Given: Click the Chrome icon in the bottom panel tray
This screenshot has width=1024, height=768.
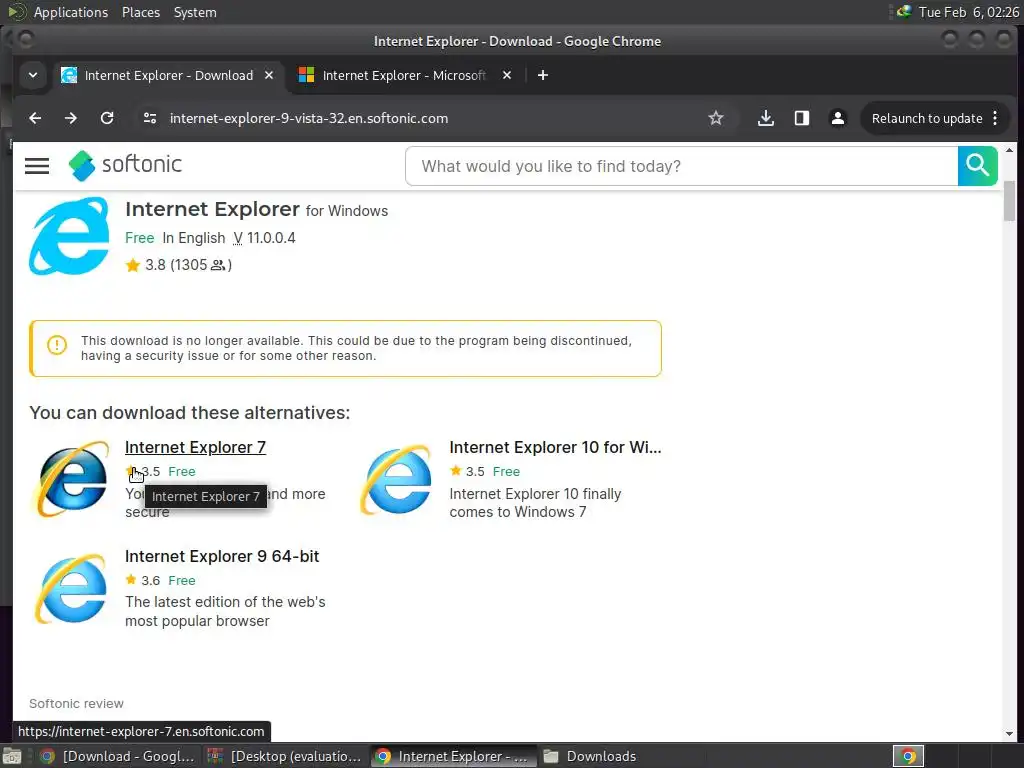Looking at the screenshot, I should coord(908,756).
